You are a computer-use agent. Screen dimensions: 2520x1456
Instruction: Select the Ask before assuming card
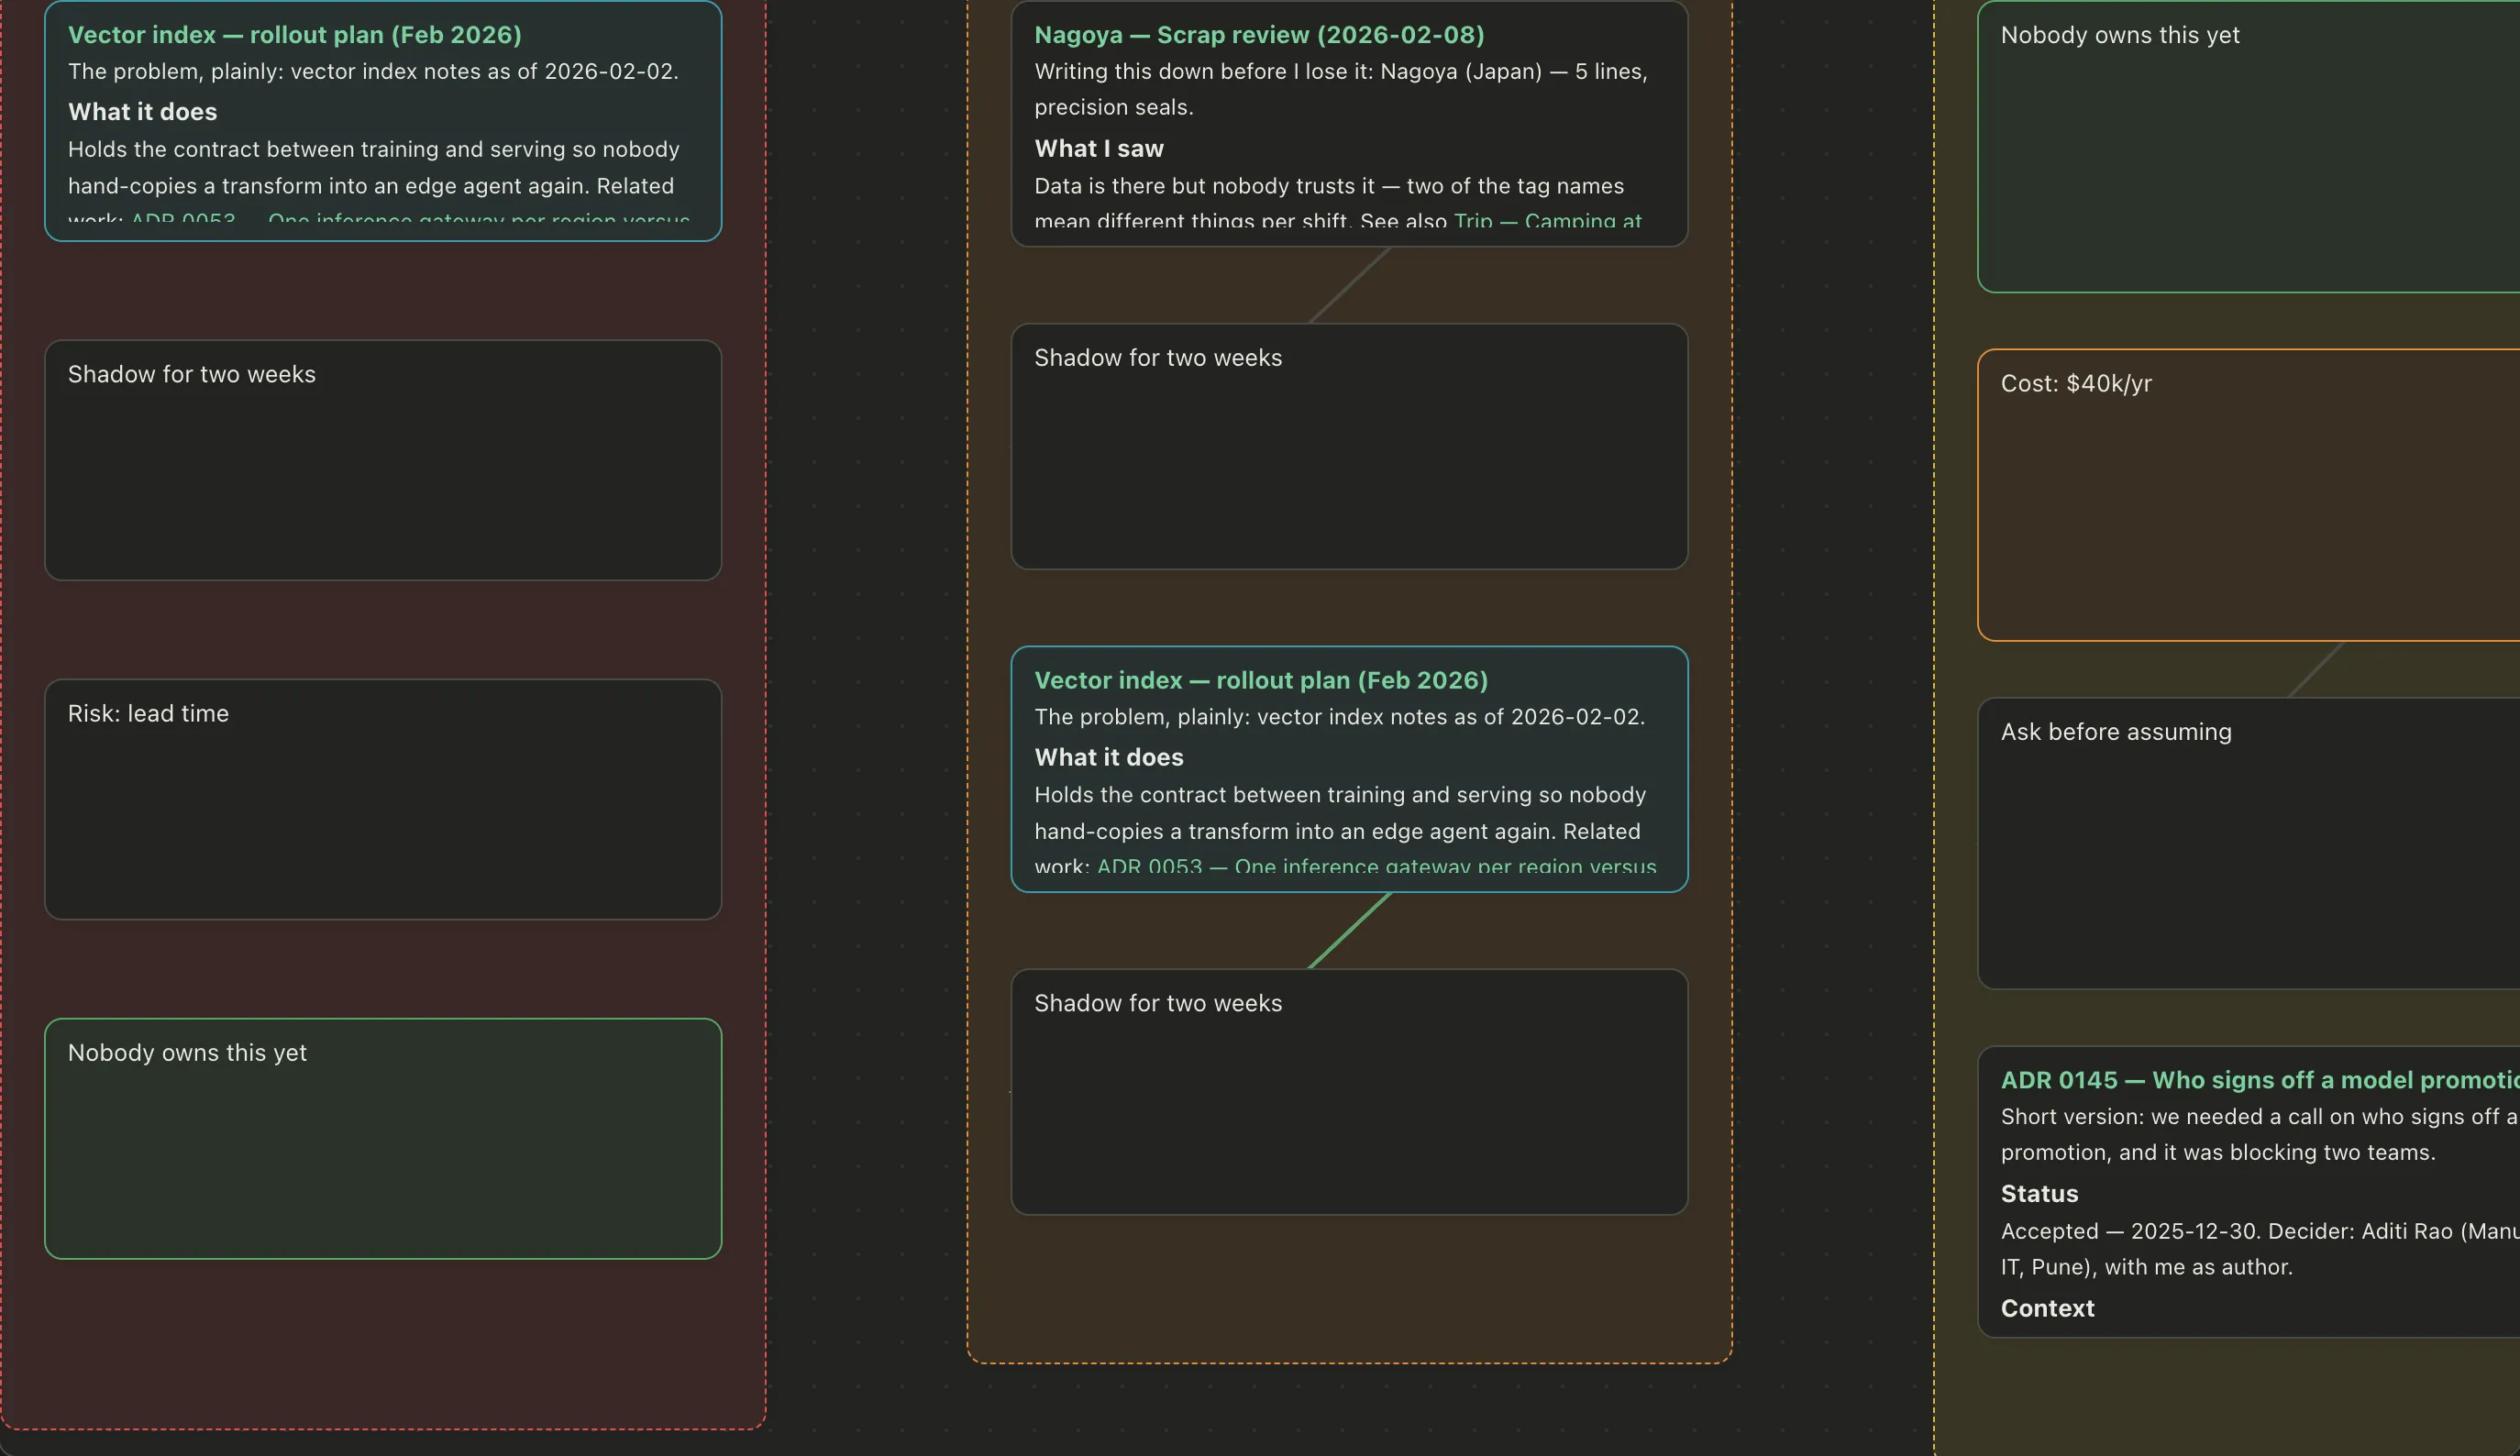click(x=2248, y=843)
